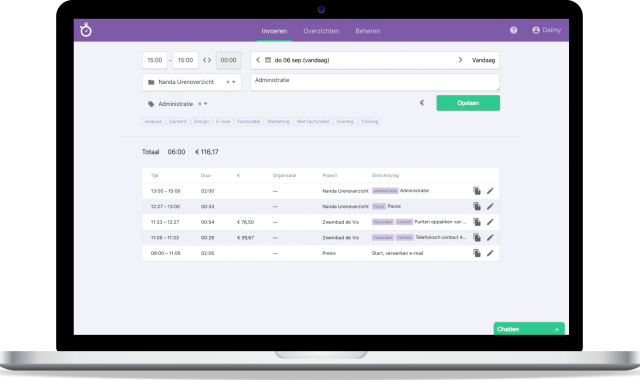
Task: Toggle the euro billable icon
Action: pyautogui.click(x=422, y=103)
